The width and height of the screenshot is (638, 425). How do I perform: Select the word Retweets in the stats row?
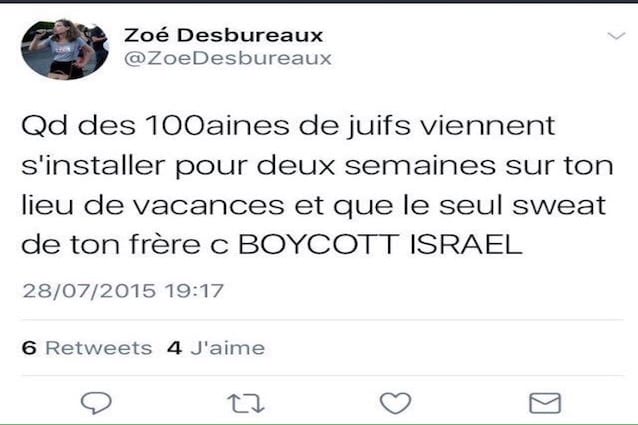tap(98, 348)
